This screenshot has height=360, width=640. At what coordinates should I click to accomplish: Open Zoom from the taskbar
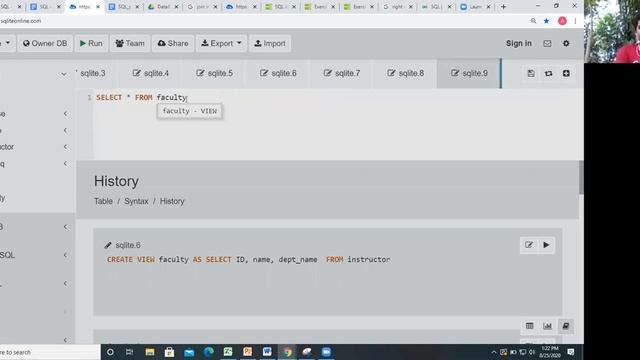326,352
